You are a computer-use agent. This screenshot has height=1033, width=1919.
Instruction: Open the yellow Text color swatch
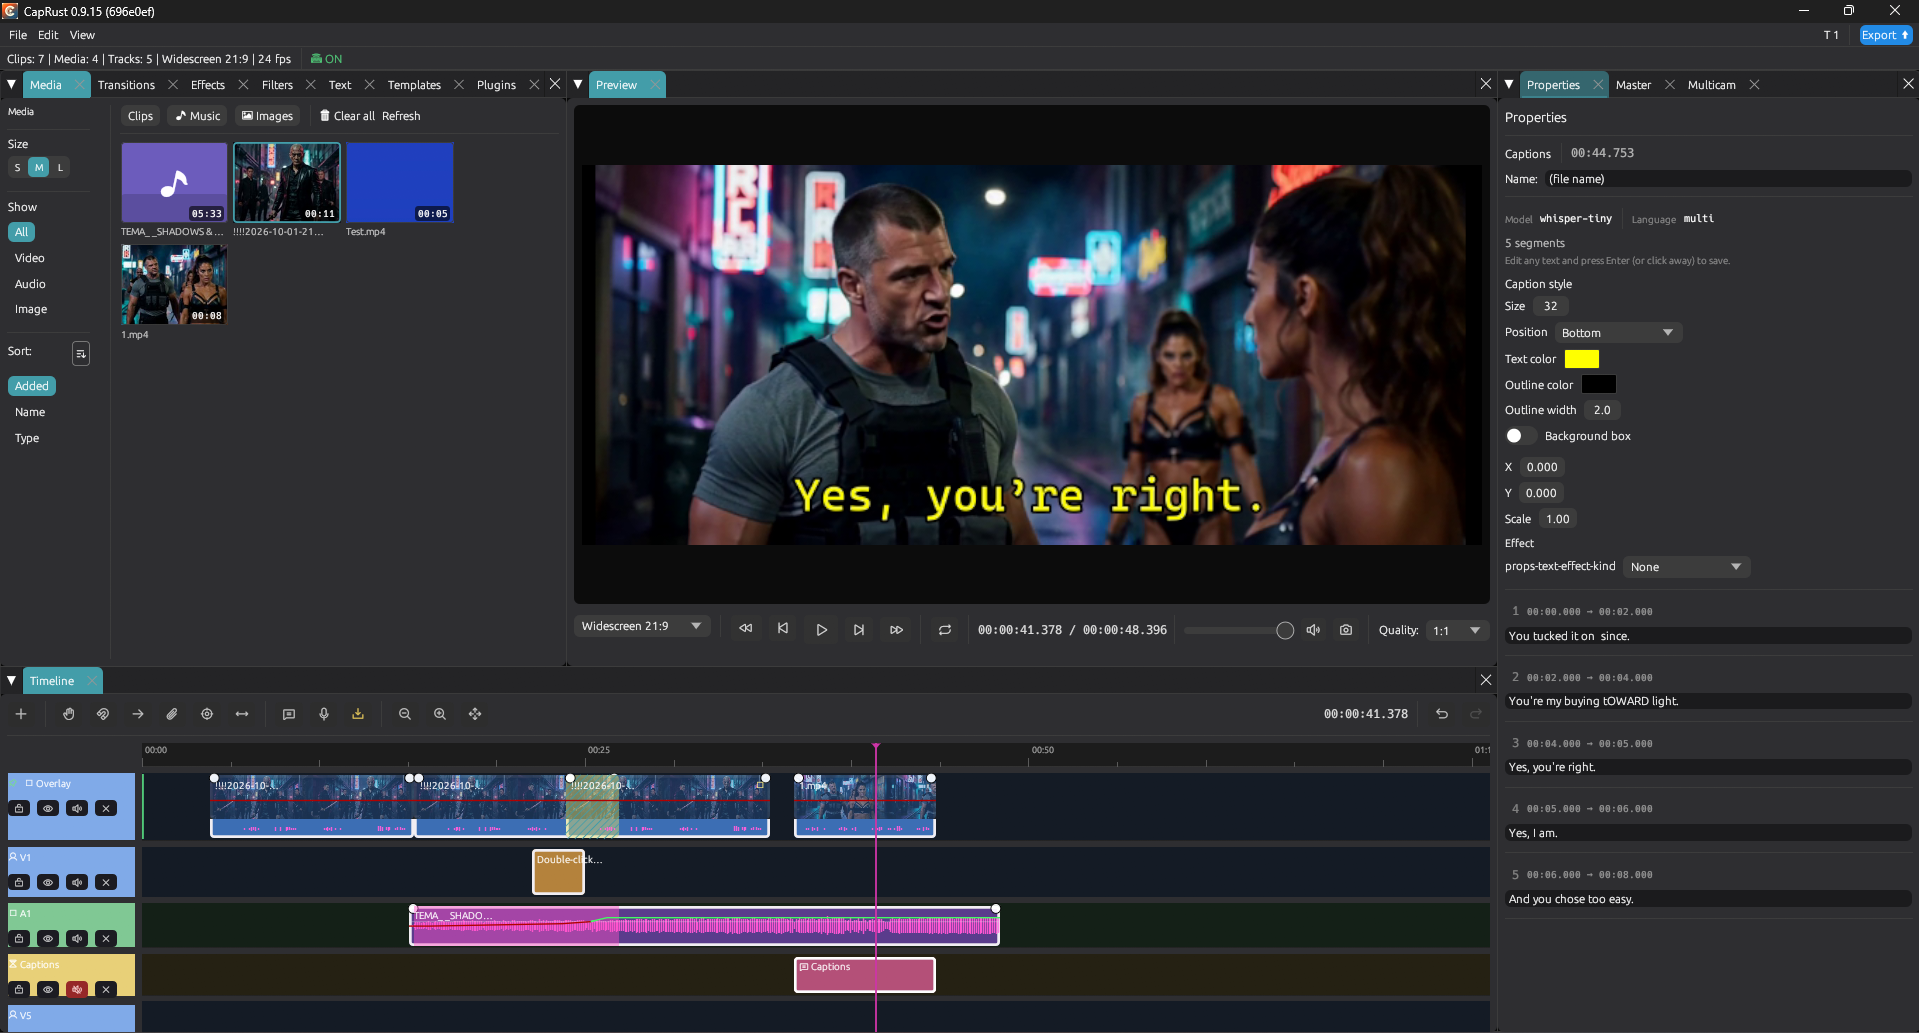[x=1581, y=359]
